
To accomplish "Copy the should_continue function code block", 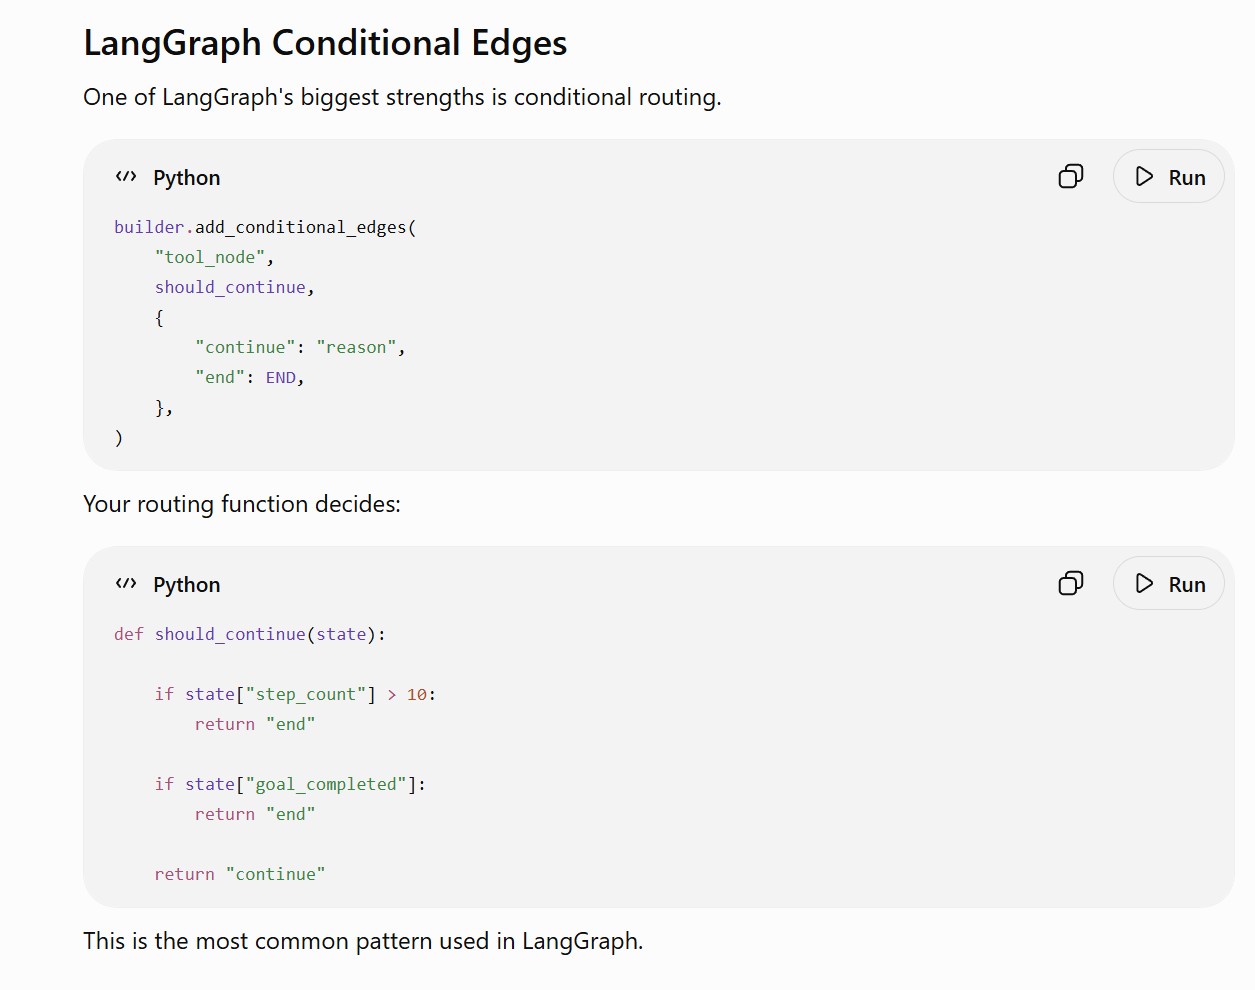I will [x=1070, y=584].
